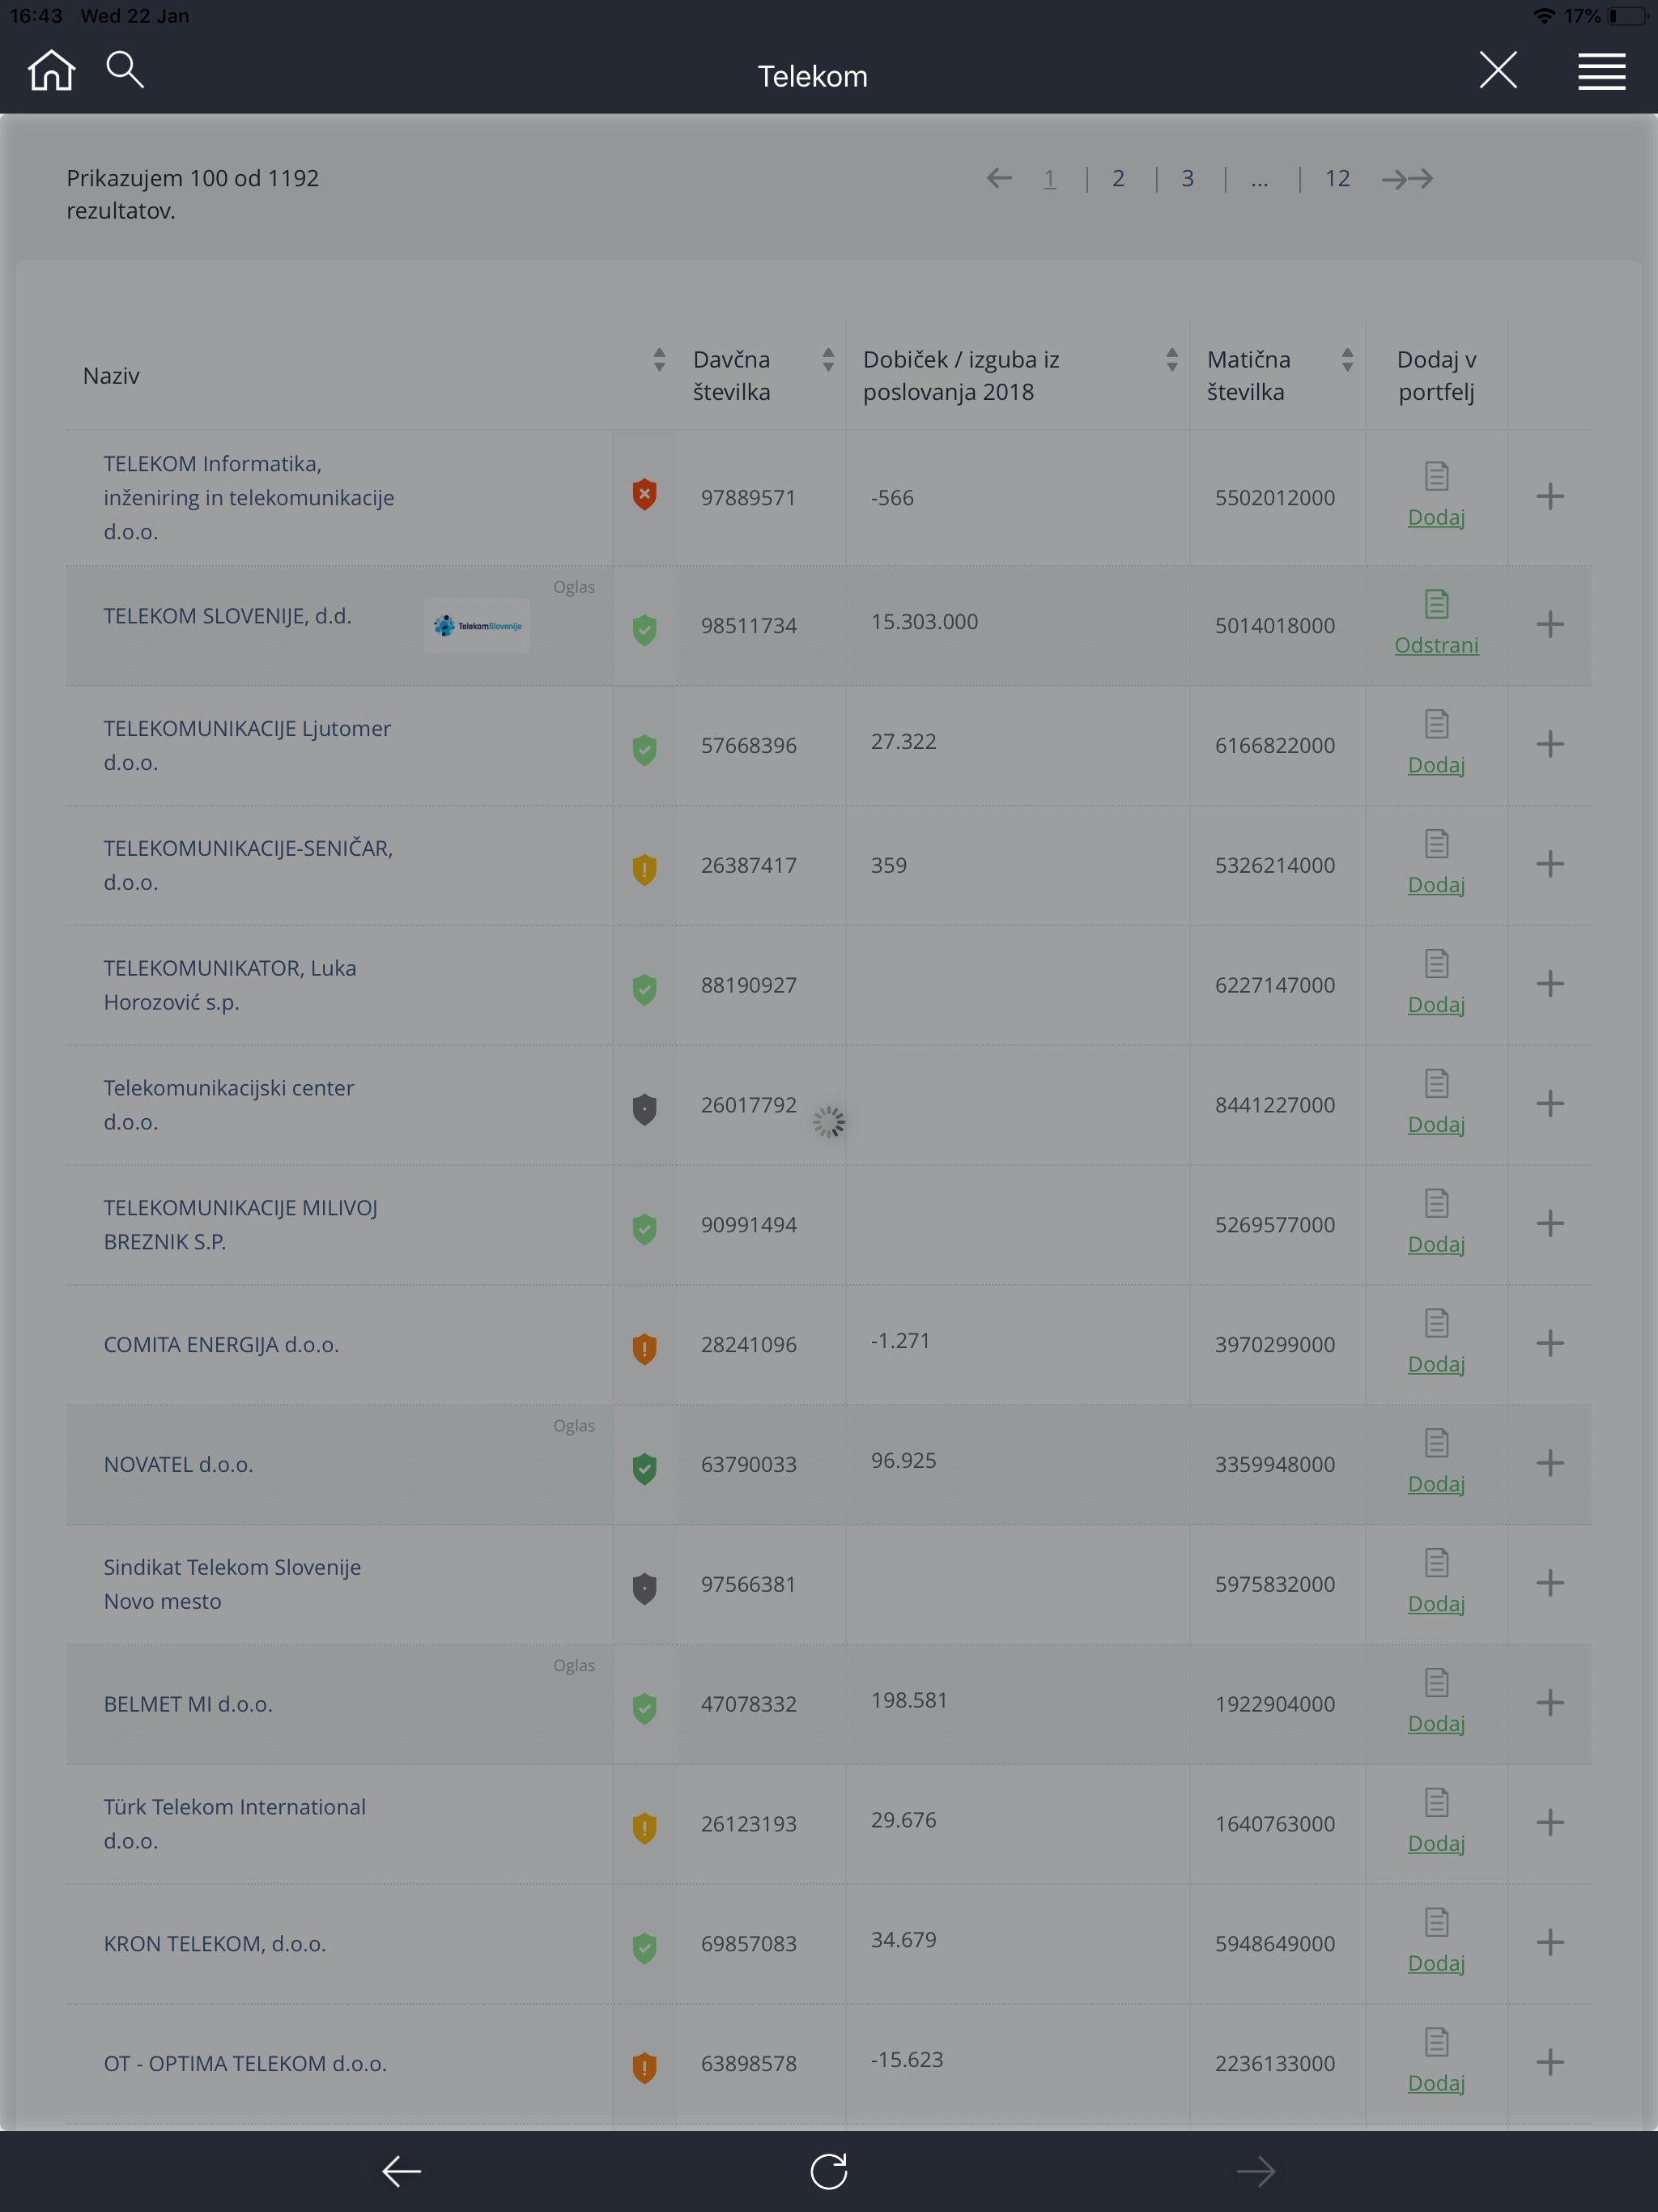The image size is (1658, 2212).
Task: Expand TELEKOMUNIKACIJE Ljutomer row with plus
Action: pyautogui.click(x=1549, y=744)
